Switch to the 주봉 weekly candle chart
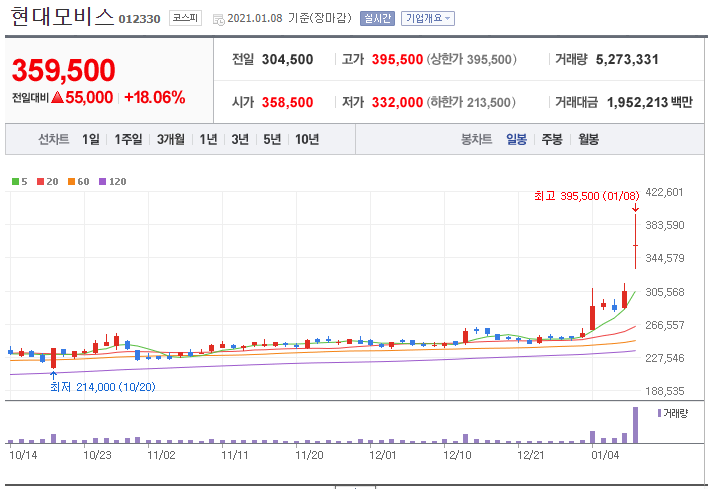 pyautogui.click(x=552, y=139)
